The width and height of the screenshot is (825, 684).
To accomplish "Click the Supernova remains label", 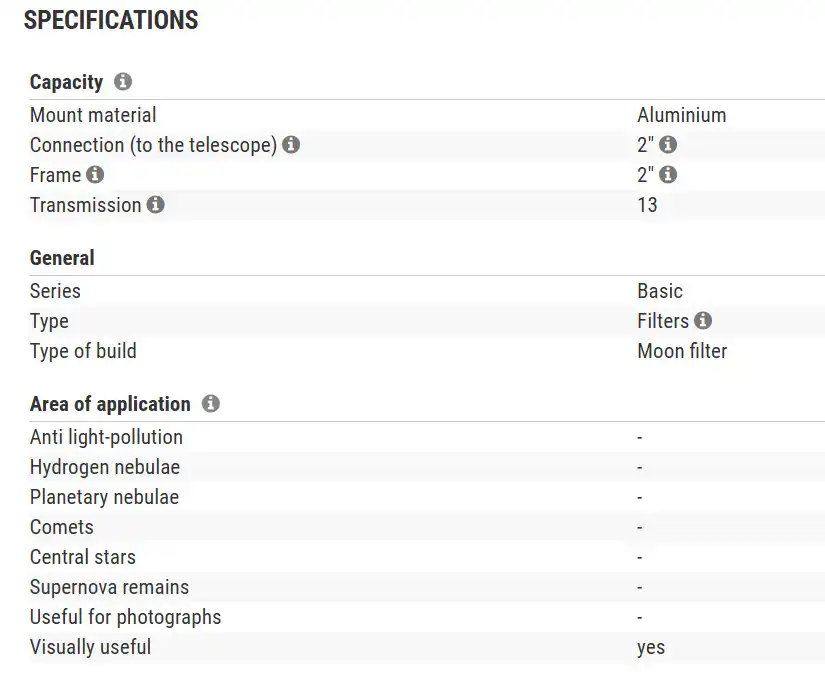I will click(x=109, y=587).
